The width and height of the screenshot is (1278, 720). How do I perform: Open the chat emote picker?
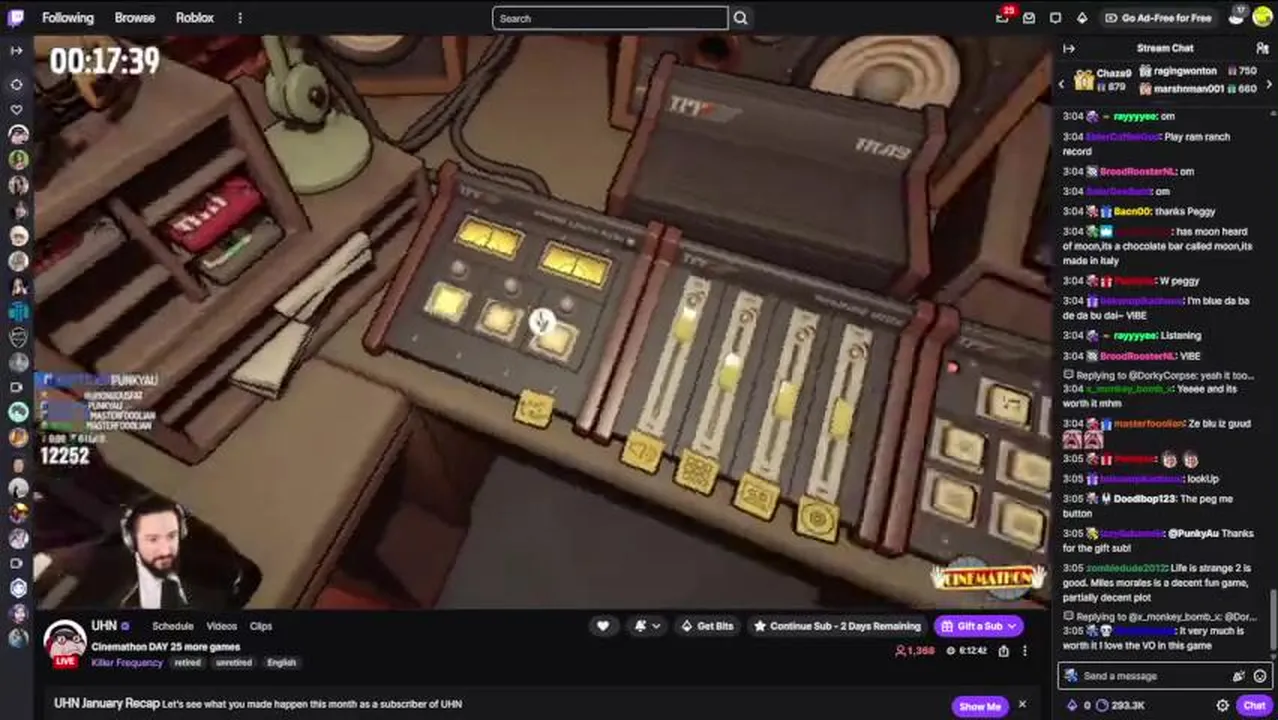coord(1259,676)
